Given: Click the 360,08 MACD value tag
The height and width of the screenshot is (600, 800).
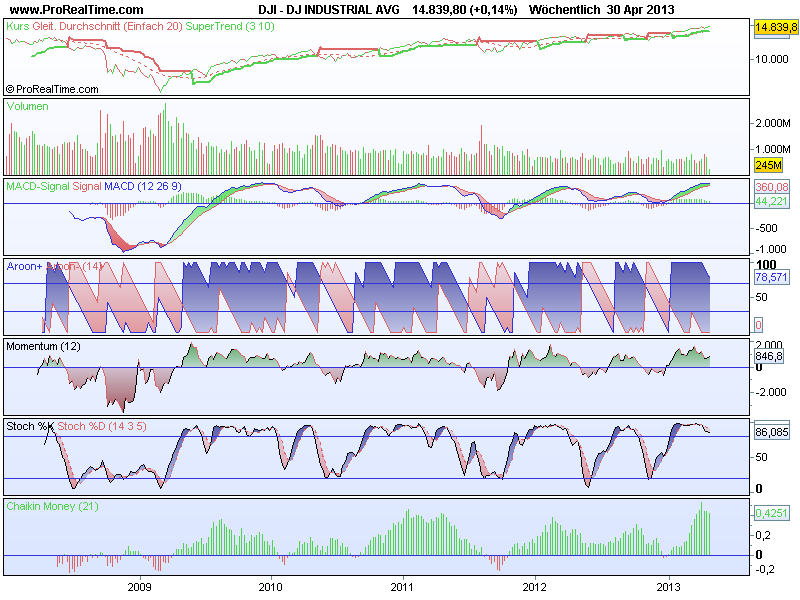Looking at the screenshot, I should coord(771,187).
